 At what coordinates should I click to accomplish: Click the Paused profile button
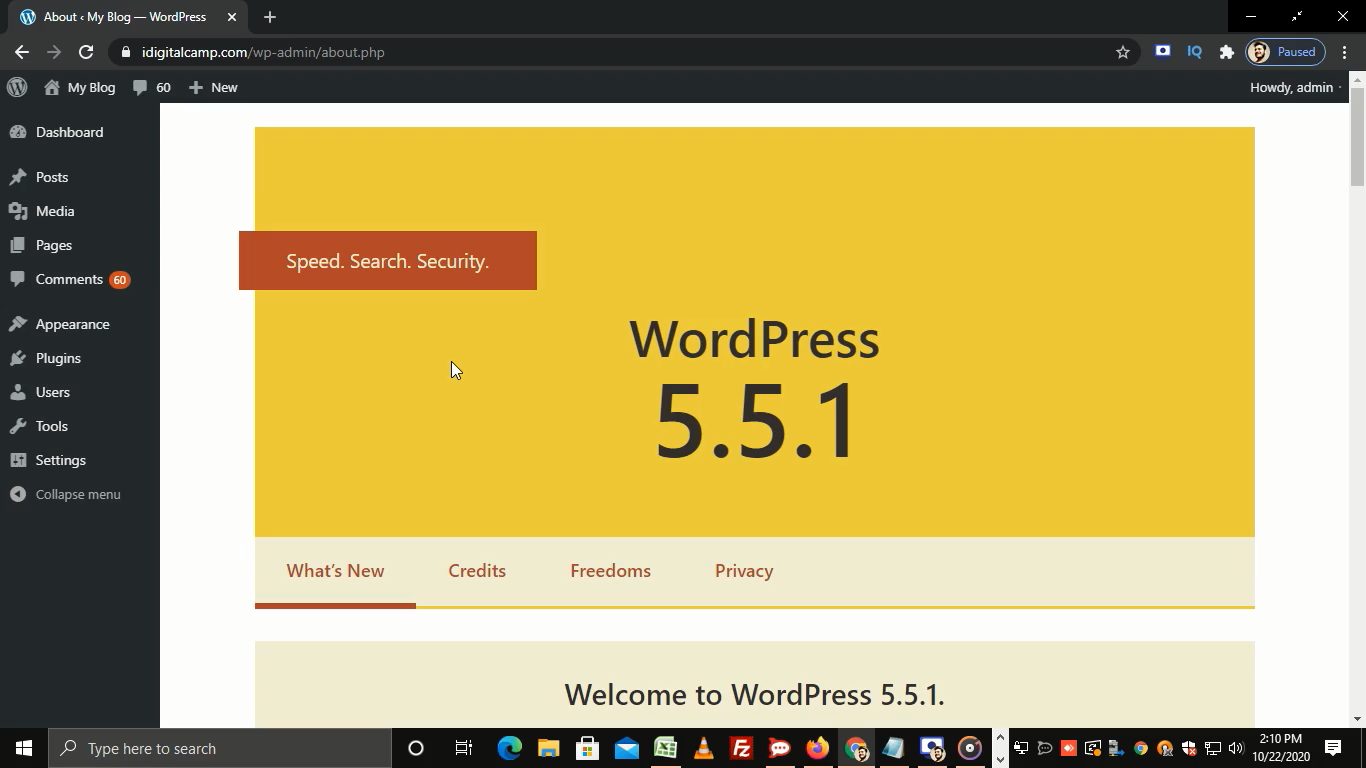click(1285, 52)
